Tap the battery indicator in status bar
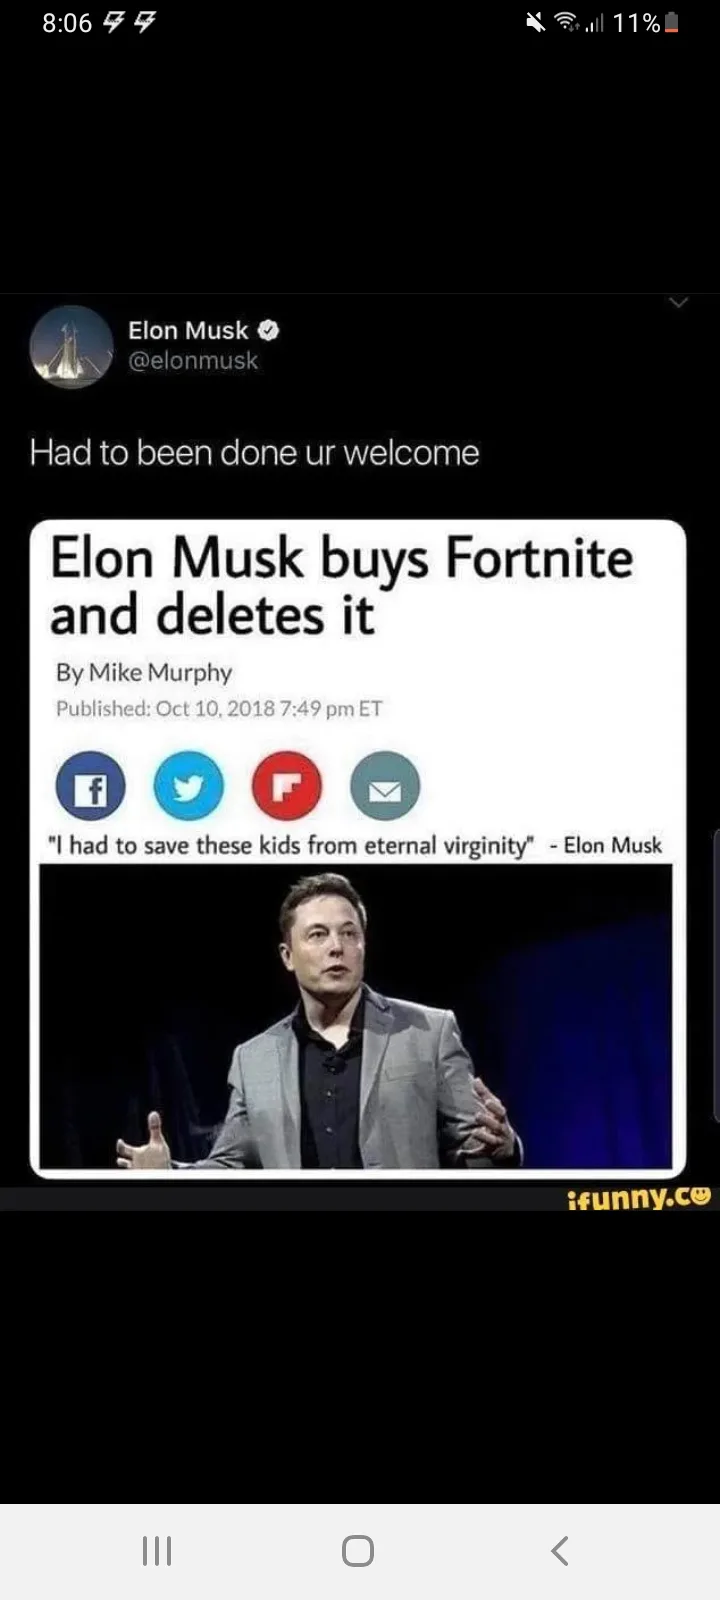 (672, 23)
